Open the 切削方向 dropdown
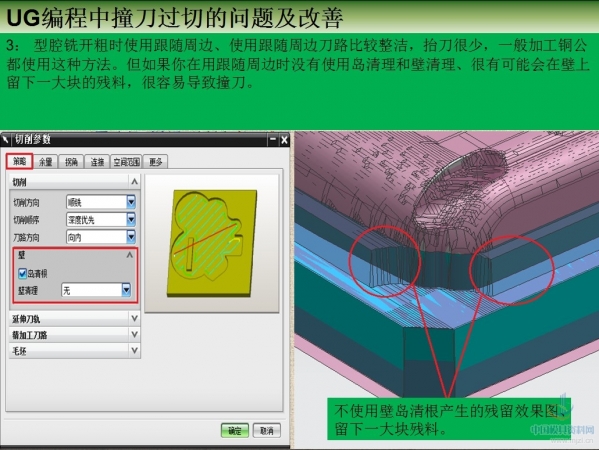This screenshot has width=599, height=450. click(x=101, y=202)
